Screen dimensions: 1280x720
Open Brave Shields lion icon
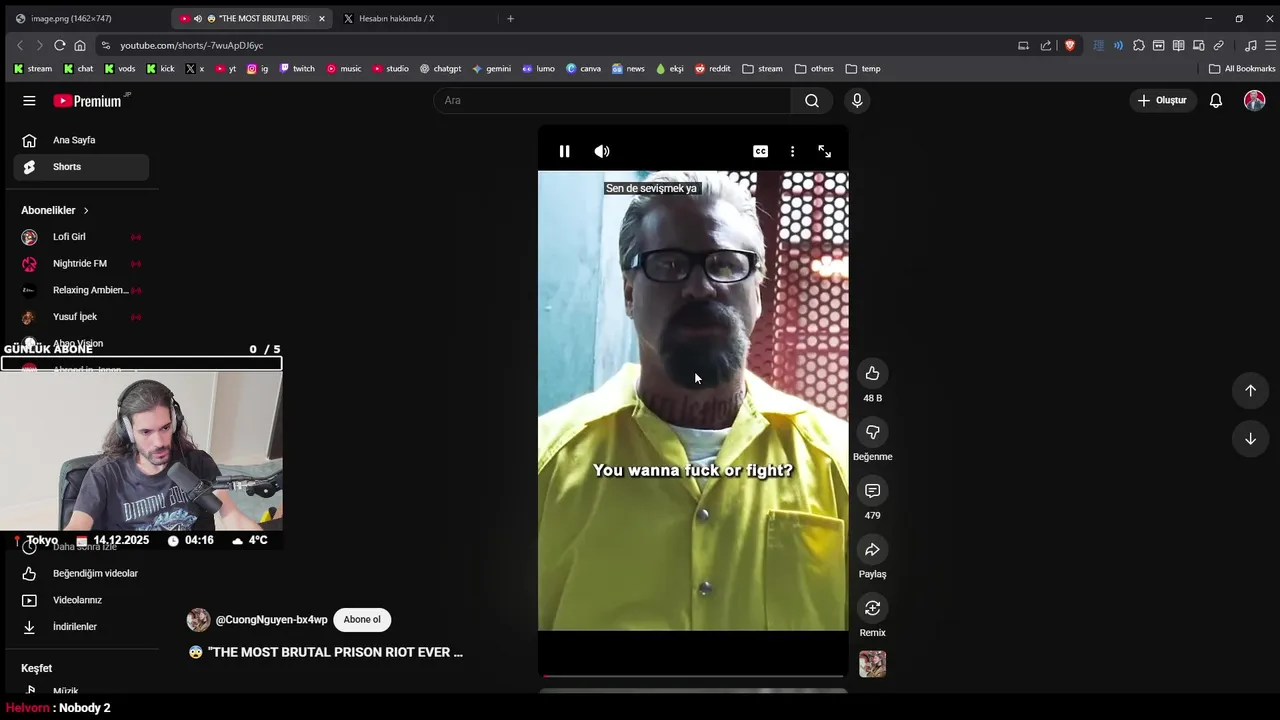(x=1070, y=45)
